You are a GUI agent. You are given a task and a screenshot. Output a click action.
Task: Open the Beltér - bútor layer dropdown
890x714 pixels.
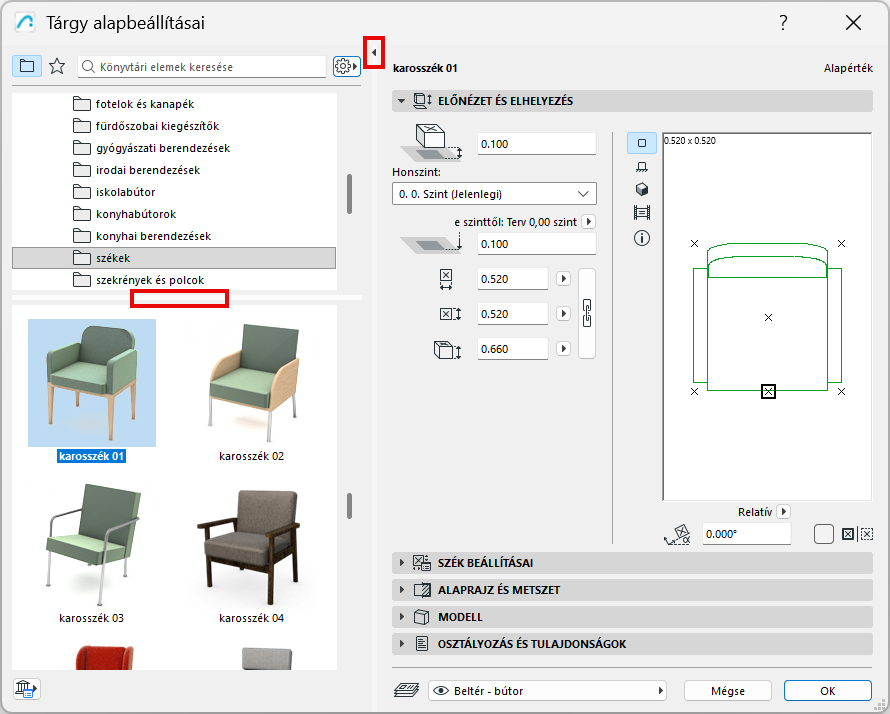[547, 691]
